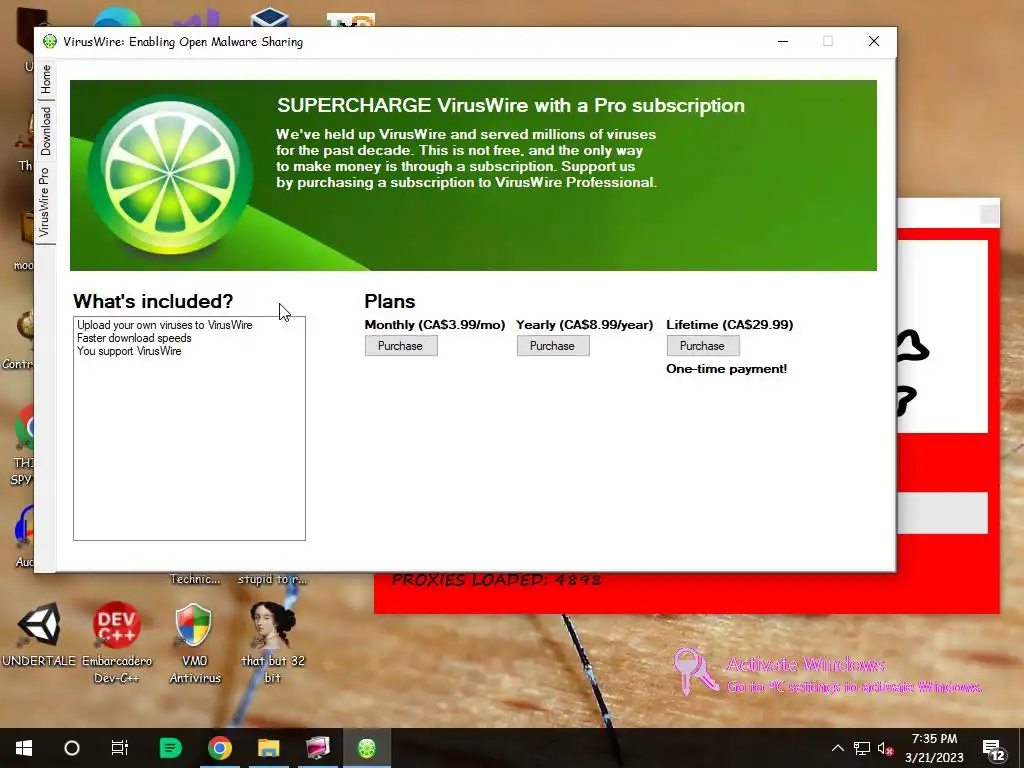Click 'PROXIES LOADED: 4898' in red window
The height and width of the screenshot is (768, 1024).
pyautogui.click(x=496, y=581)
